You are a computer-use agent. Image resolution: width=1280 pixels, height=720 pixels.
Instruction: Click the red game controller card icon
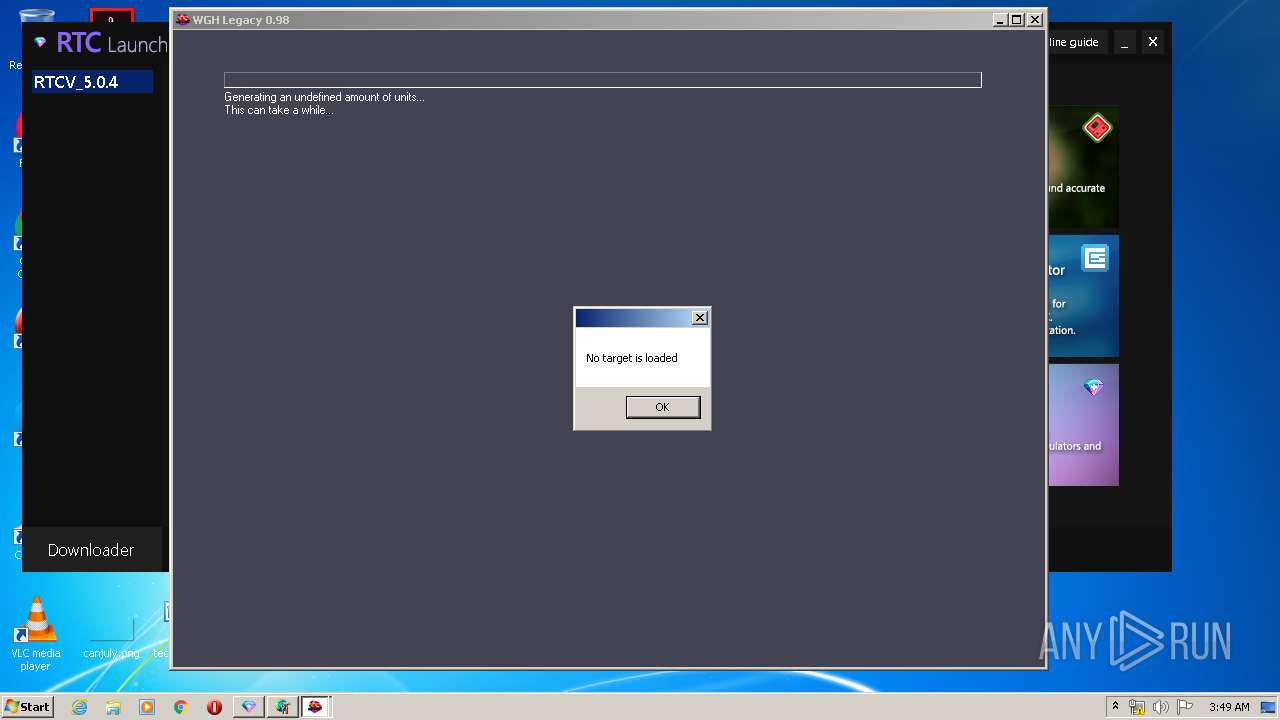click(x=1097, y=128)
